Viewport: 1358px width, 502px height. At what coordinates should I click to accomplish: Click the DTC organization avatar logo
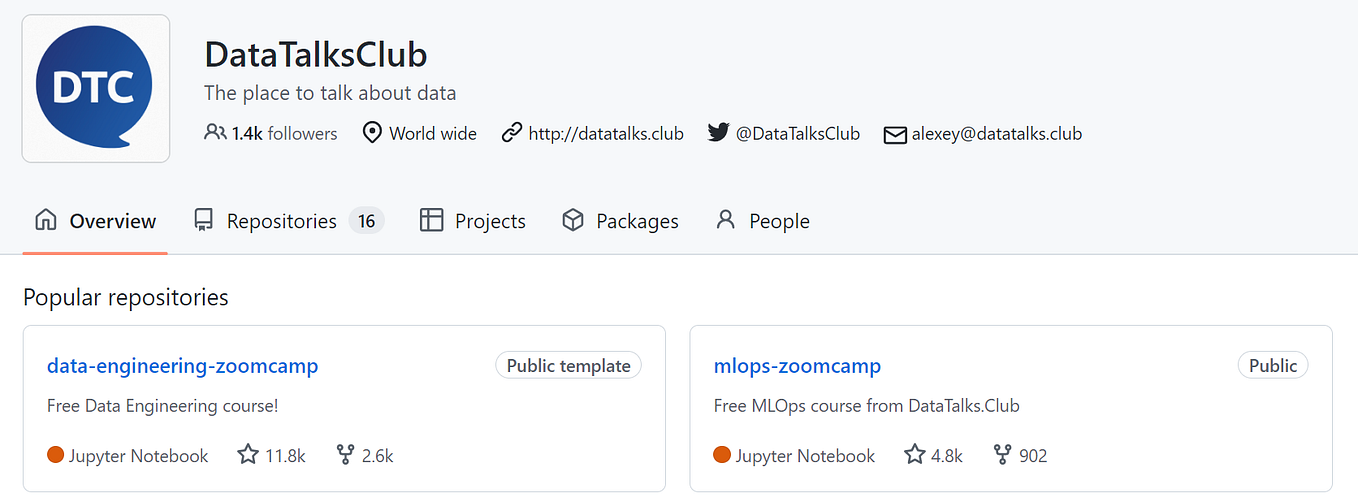coord(96,88)
